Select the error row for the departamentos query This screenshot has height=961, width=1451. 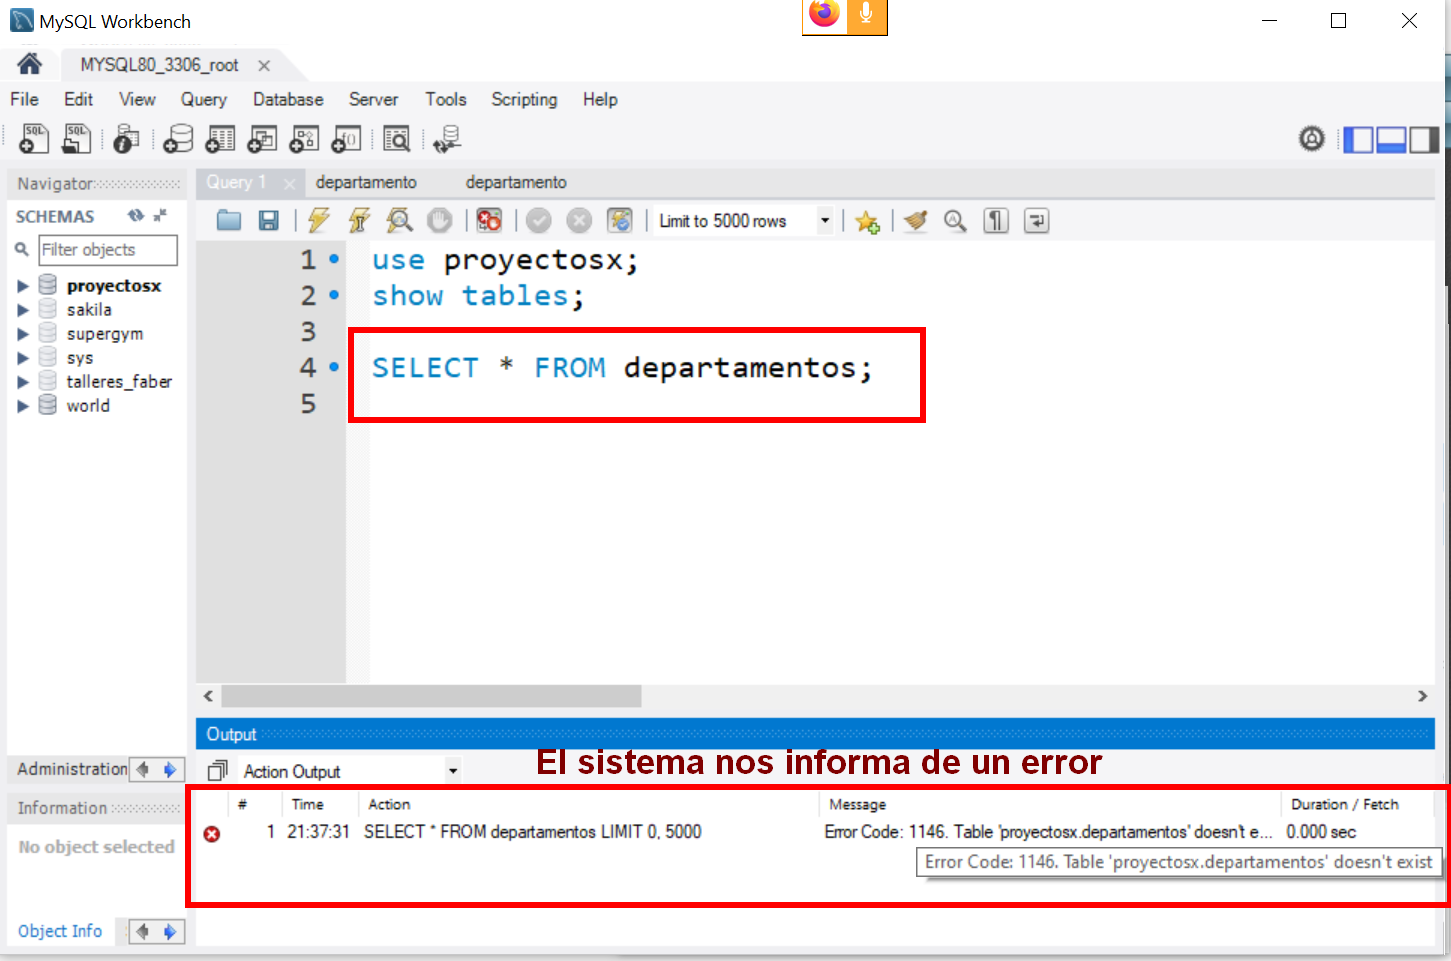[x=815, y=832]
